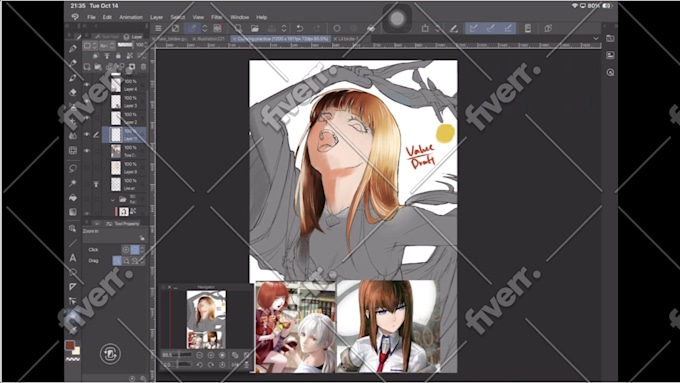680x383 pixels.
Task: Choose the main drawing color swatch
Action: coord(69,345)
